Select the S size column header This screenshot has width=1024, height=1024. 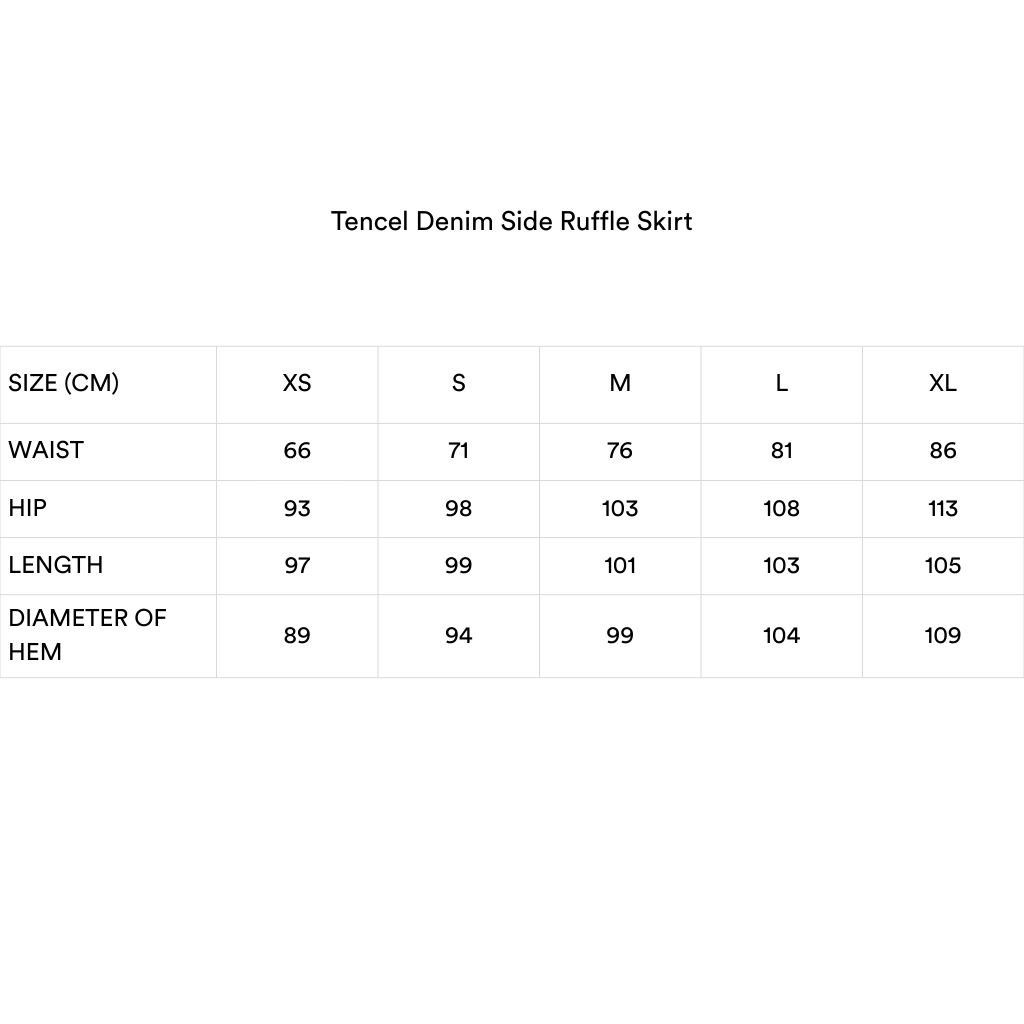click(458, 383)
